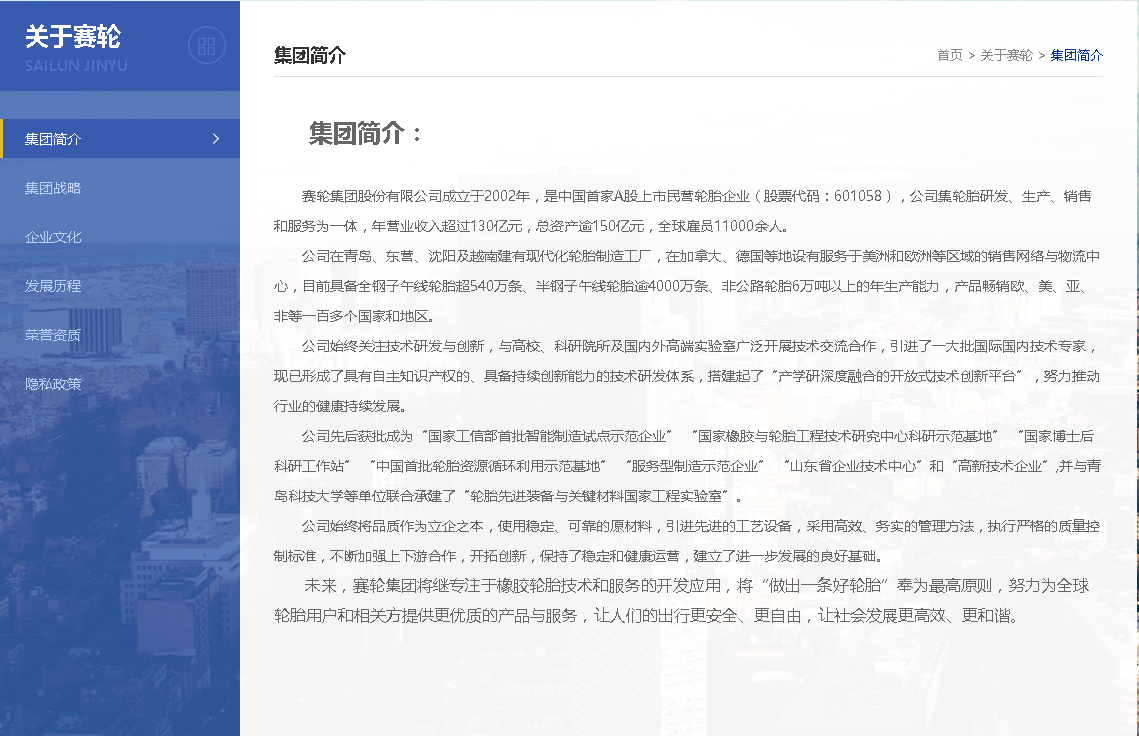Screen dimensions: 1139x736
Task: Open the 隐私政策 sidebar entry
Action: [54, 384]
